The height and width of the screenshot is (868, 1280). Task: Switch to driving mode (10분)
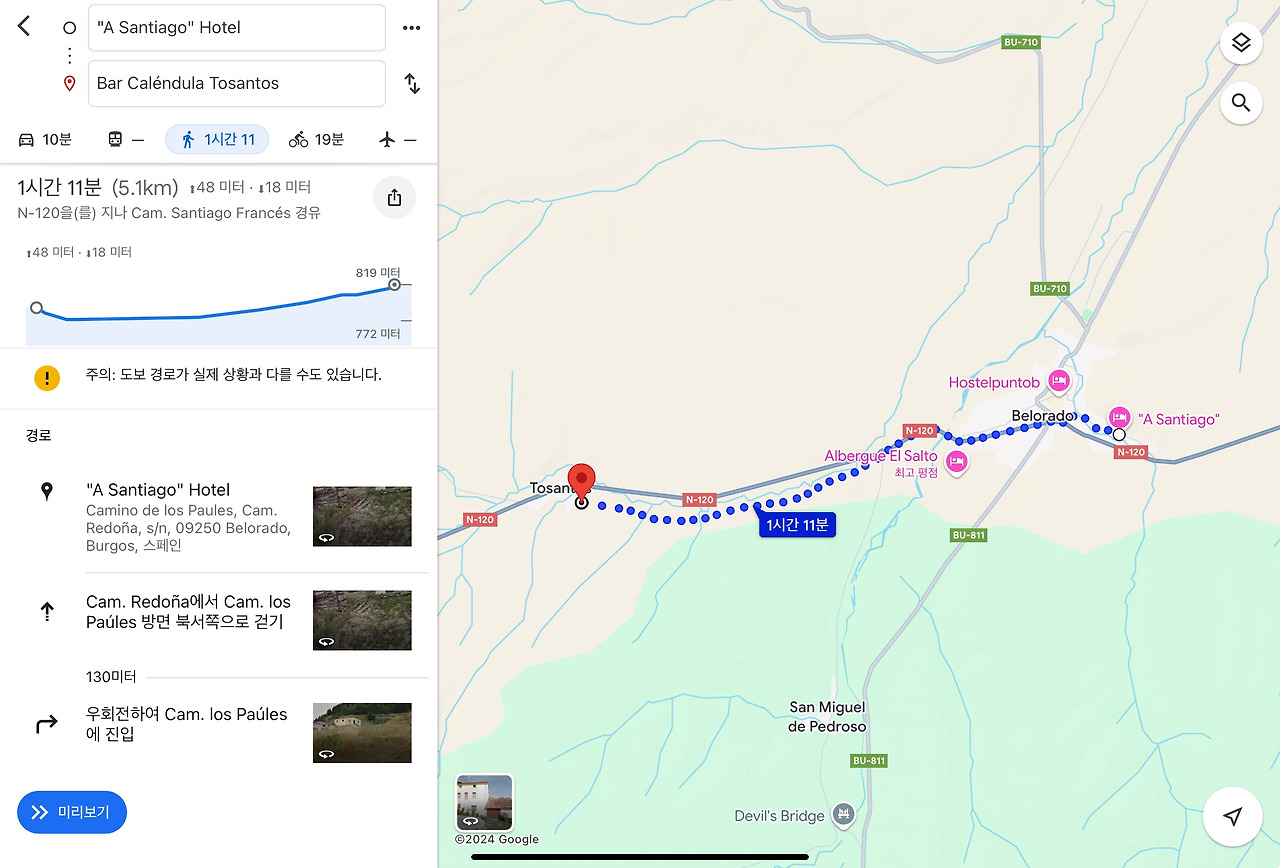[x=45, y=140]
